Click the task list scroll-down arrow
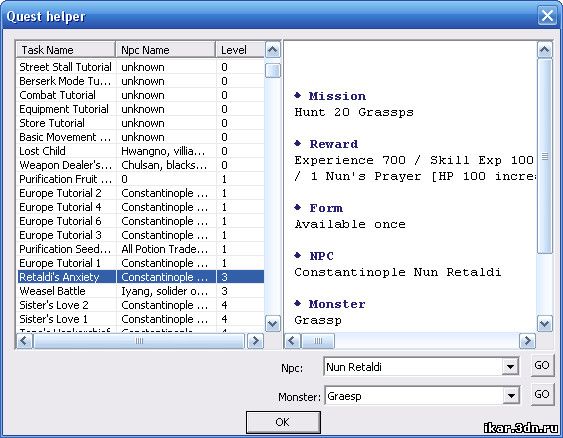The height and width of the screenshot is (438, 563). (273, 324)
